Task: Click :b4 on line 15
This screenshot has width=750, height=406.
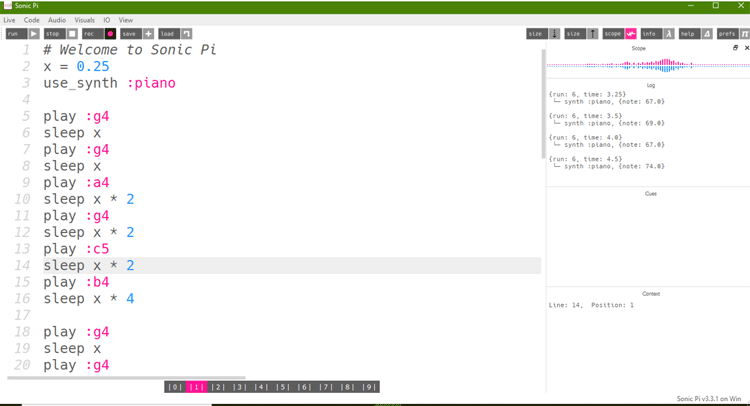Action: 98,282
